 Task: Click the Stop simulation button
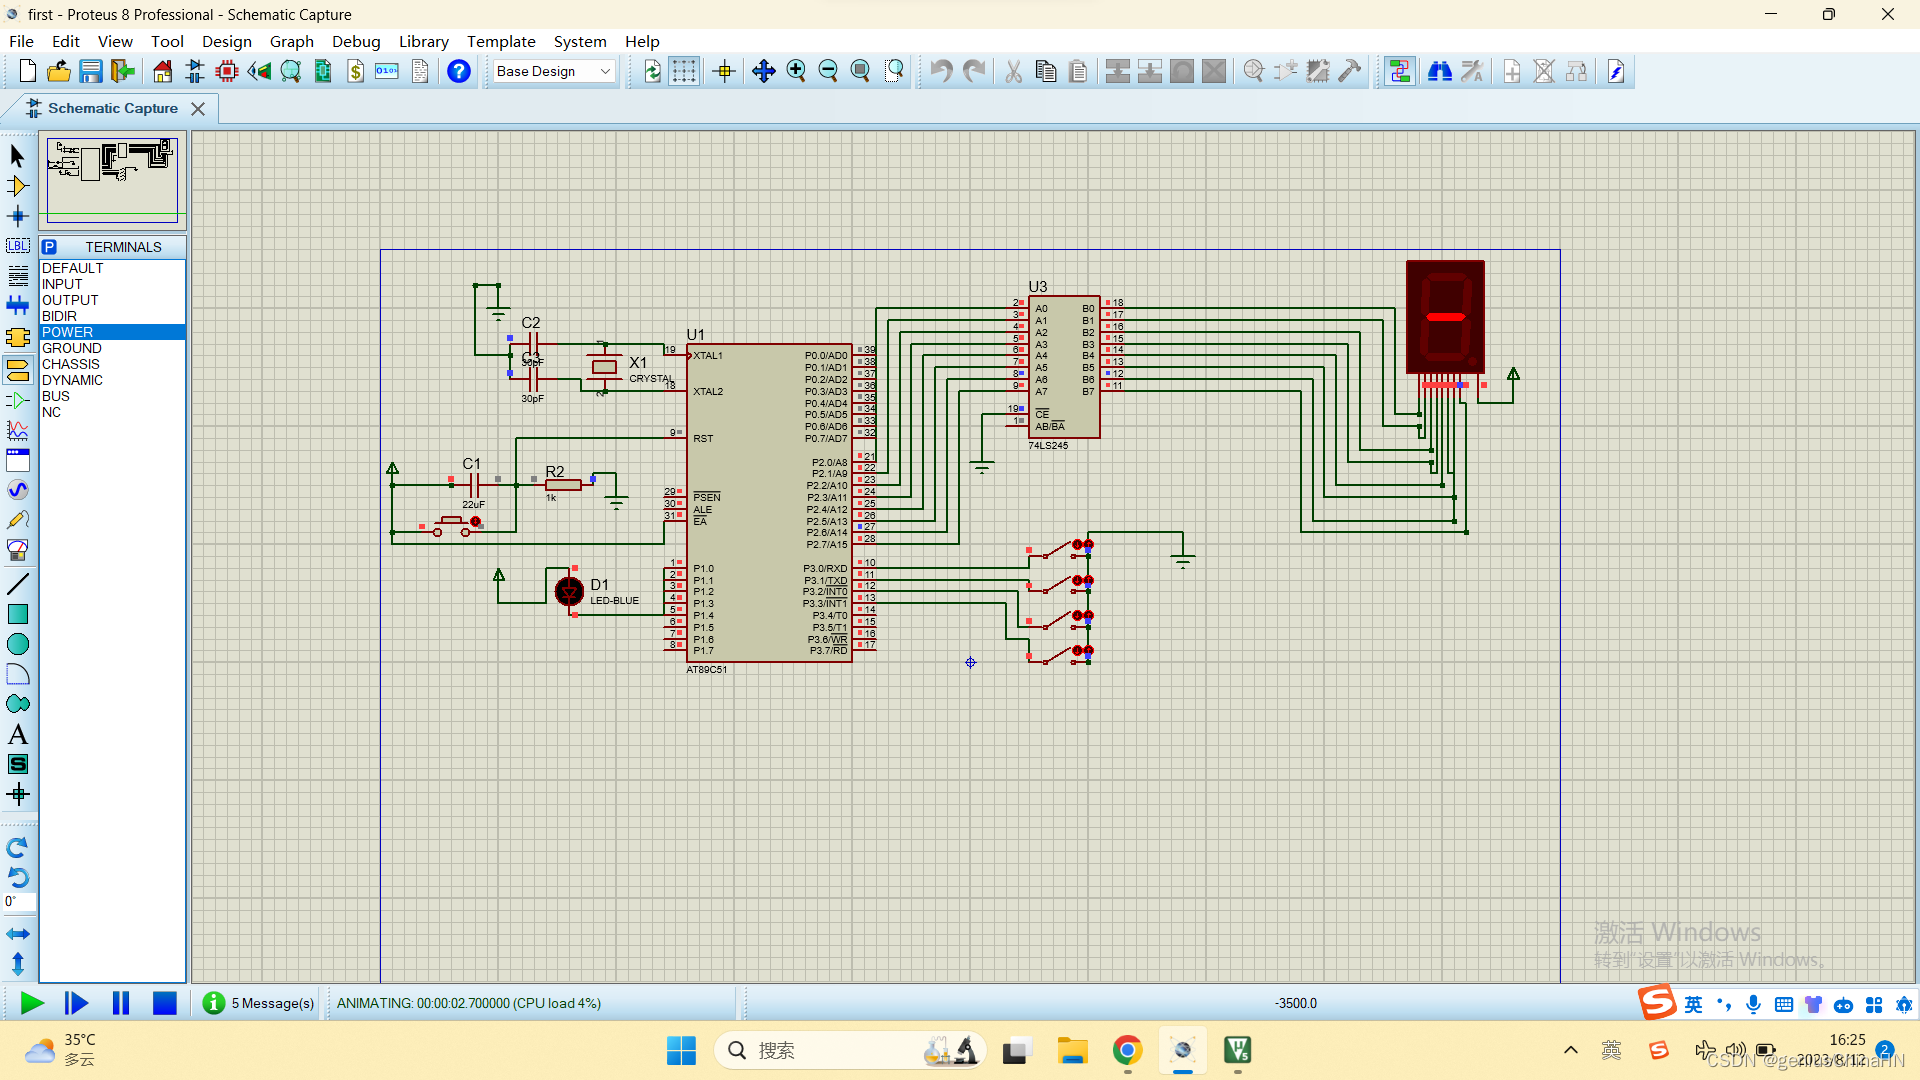pos(165,1004)
